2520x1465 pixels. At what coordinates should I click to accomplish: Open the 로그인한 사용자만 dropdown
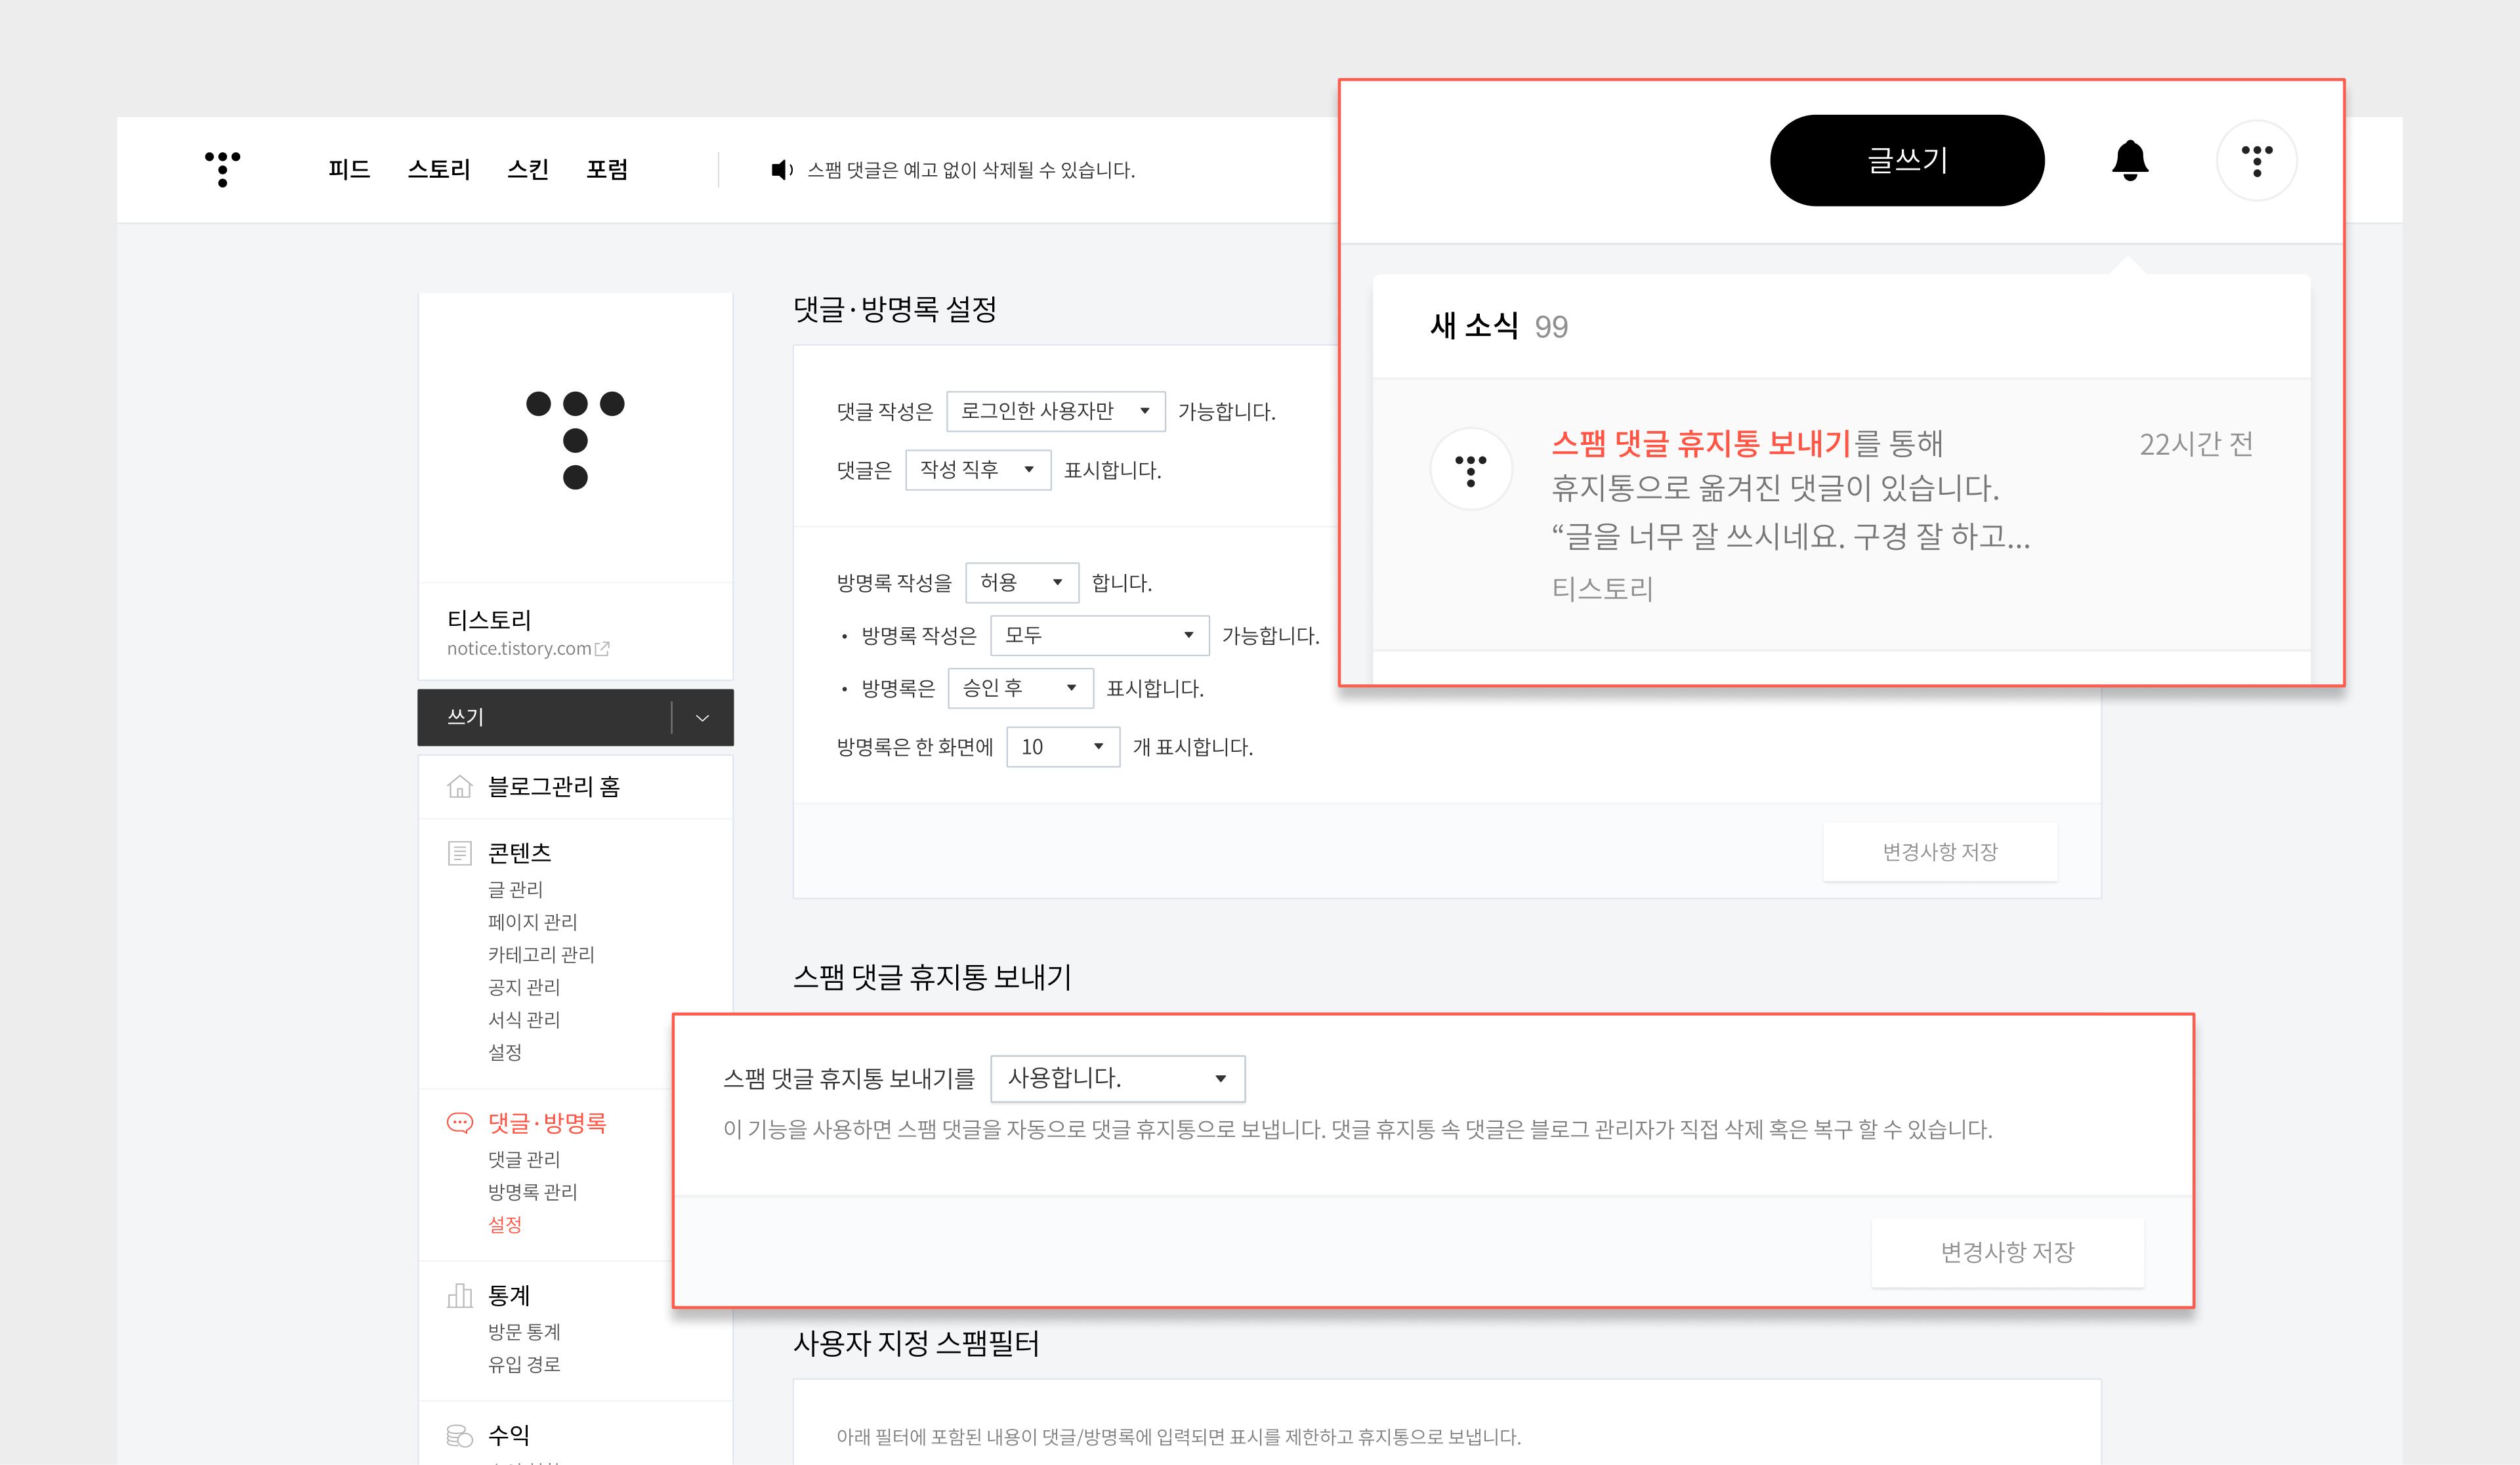[x=1055, y=411]
